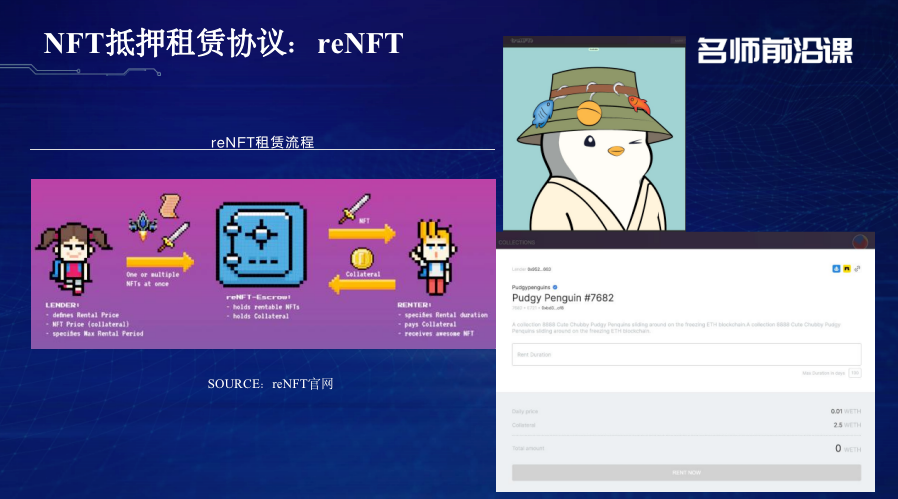Click the round profile avatar in the reNFT header
Image resolution: width=898 pixels, height=499 pixels.
pos(860,242)
